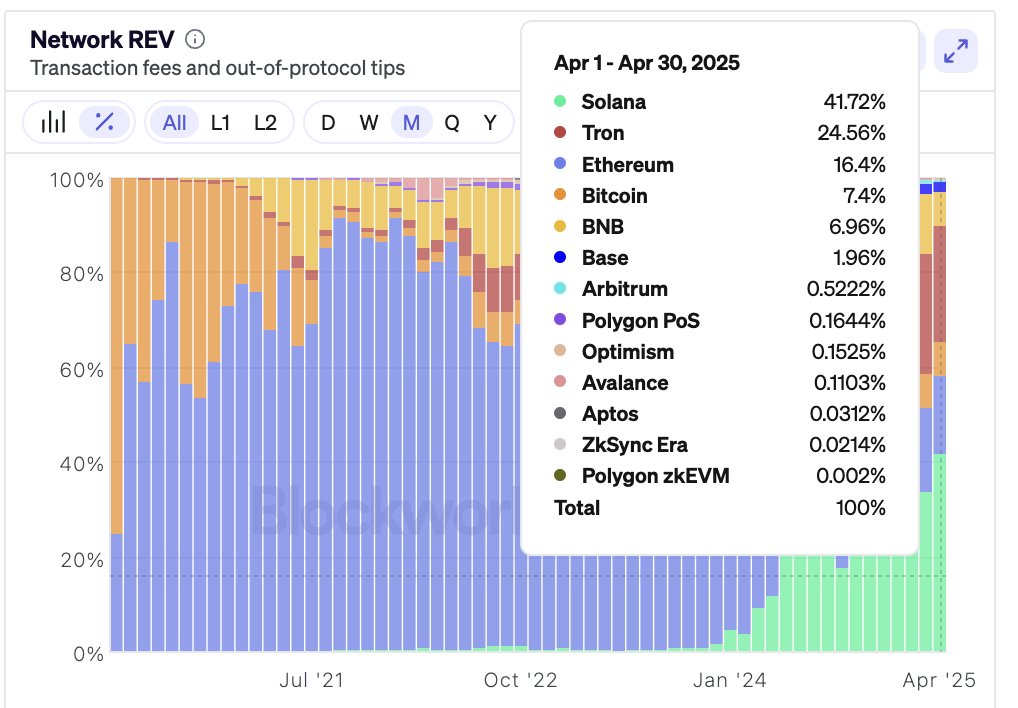Click the info icon beside Network REV
The image size is (1018, 708).
[x=195, y=40]
